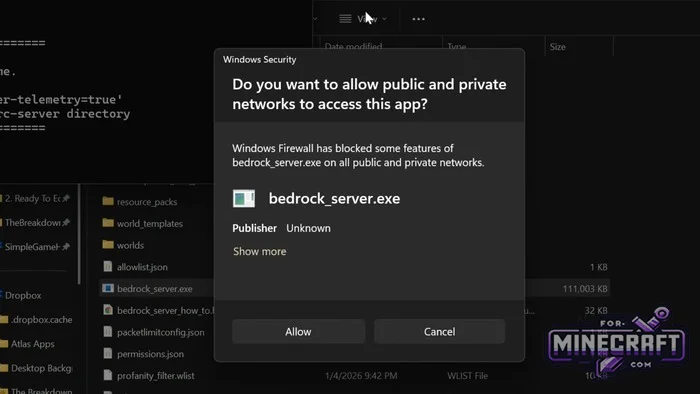Click the 1/4/2026 9:42 PM date

[361, 376]
